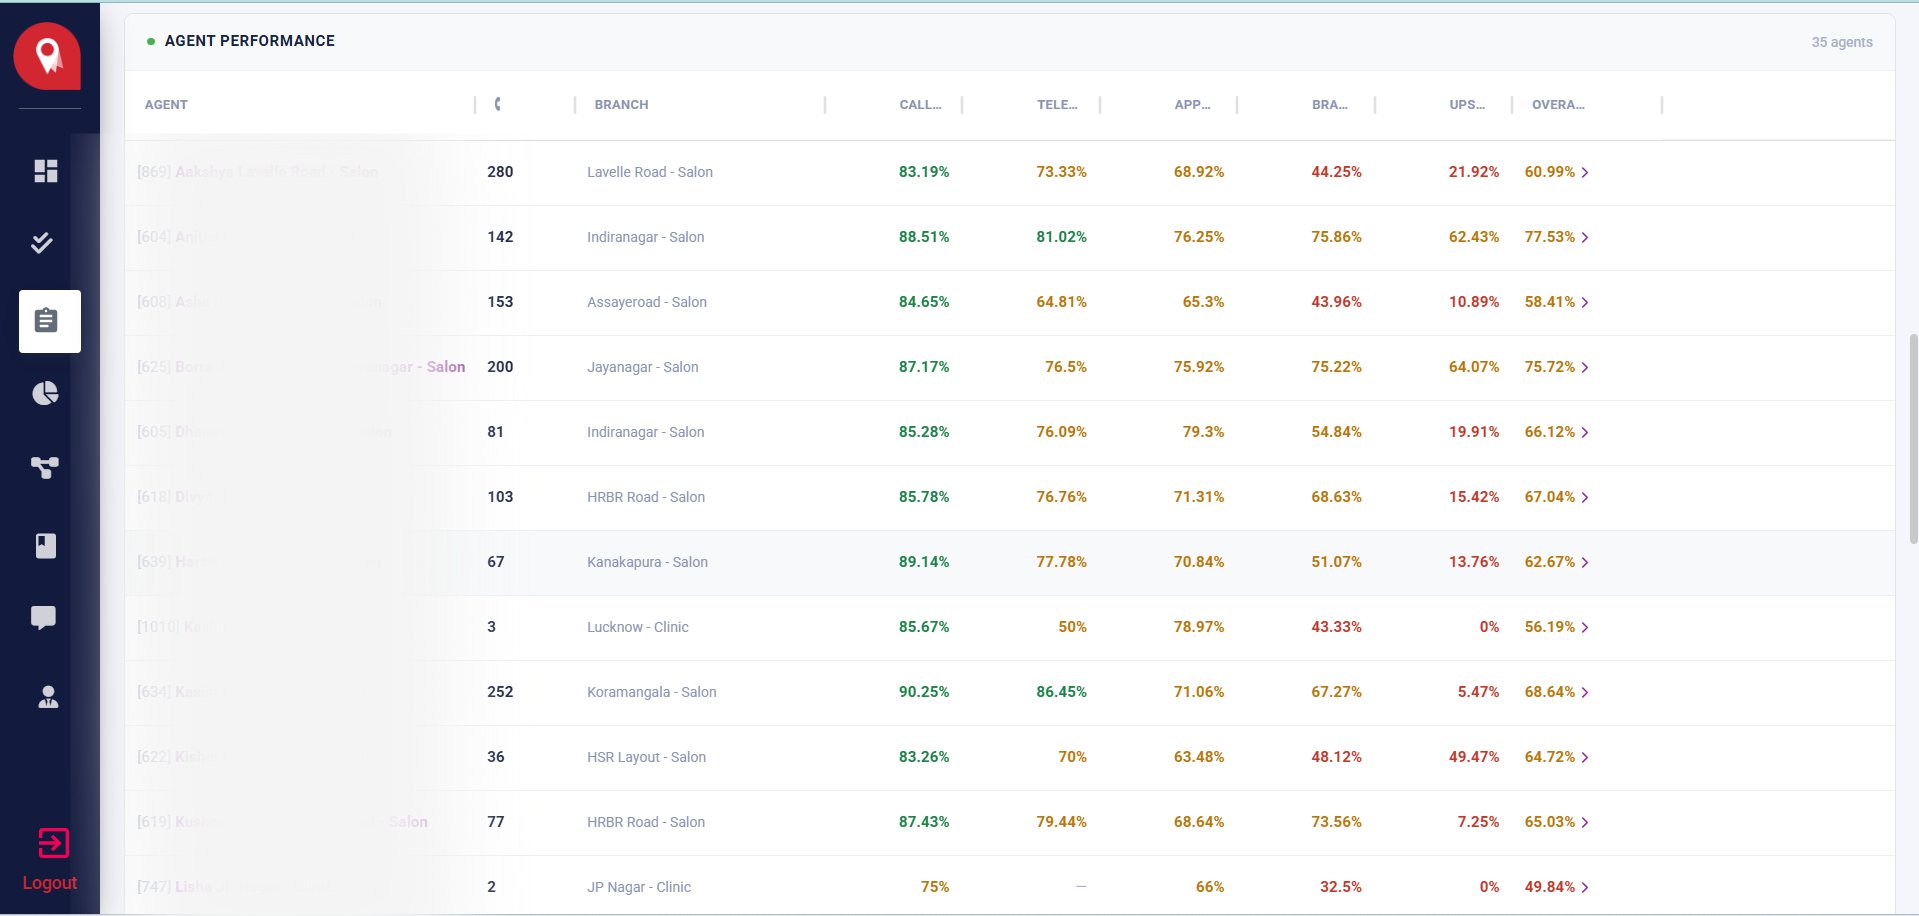
Task: Expand details for 60.99% overall row
Action: [1585, 172]
